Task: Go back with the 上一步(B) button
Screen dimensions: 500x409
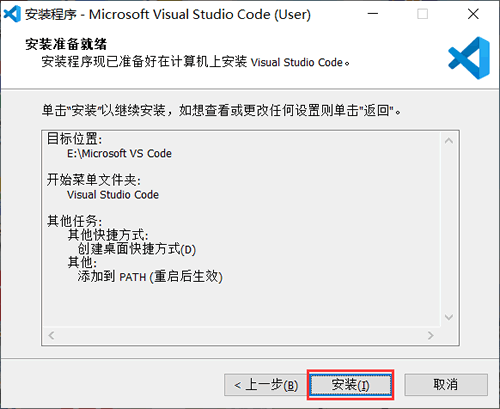Action: pos(266,385)
